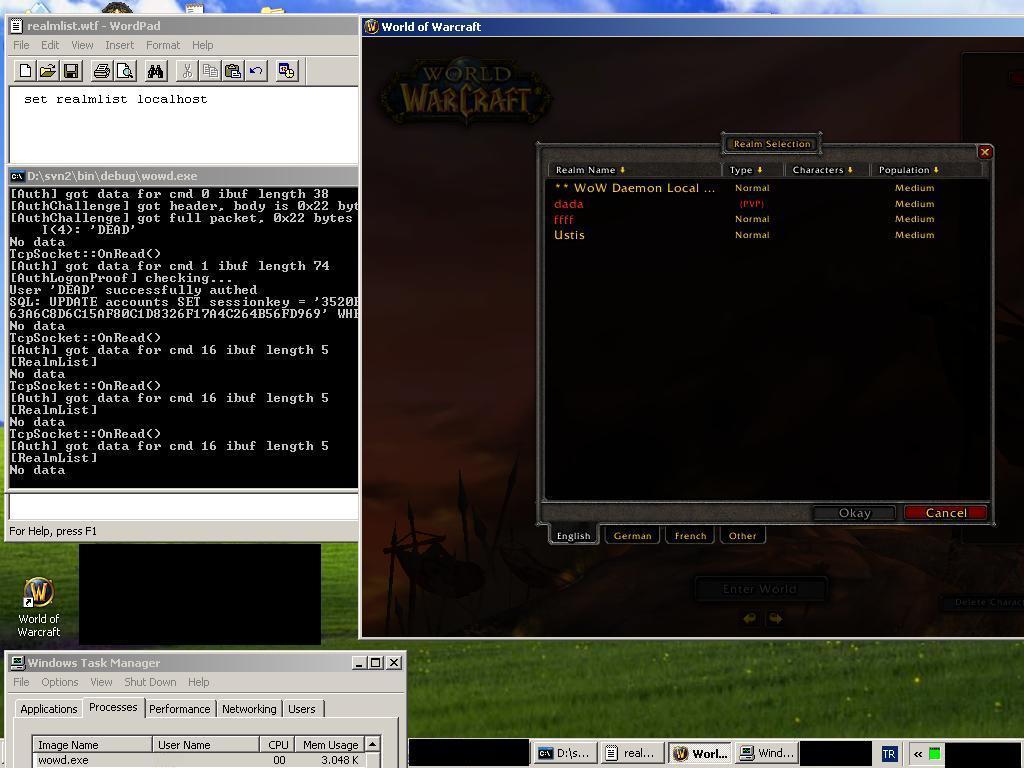Click WordPad Find binoculars icon
This screenshot has width=1024, height=768.
[x=155, y=71]
